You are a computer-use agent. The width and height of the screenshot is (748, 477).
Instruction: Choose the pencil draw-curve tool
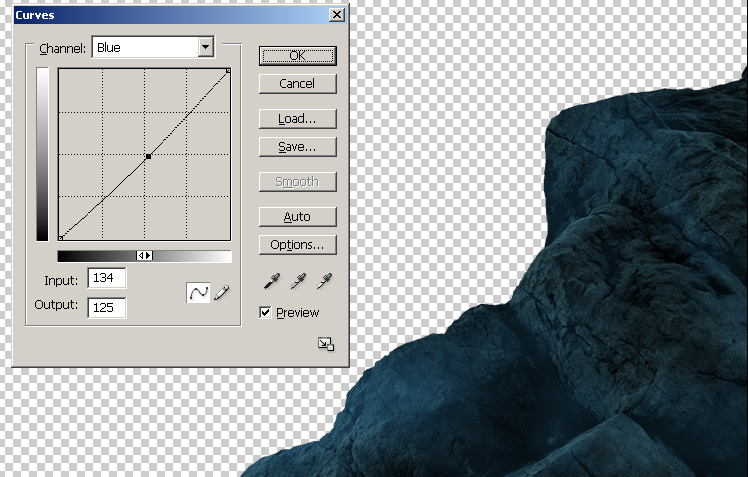221,292
